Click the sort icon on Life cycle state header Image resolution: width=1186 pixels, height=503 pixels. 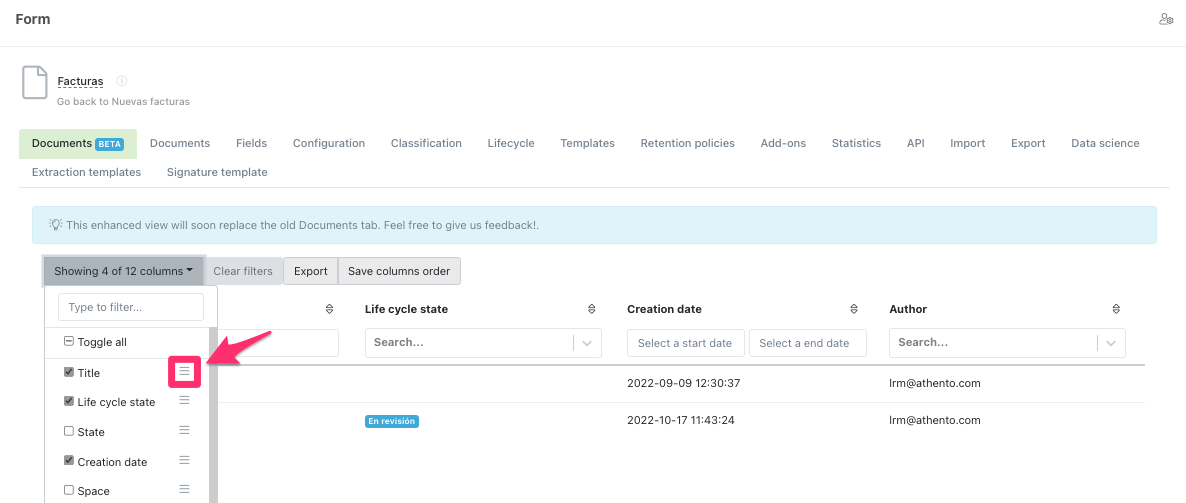pos(591,309)
